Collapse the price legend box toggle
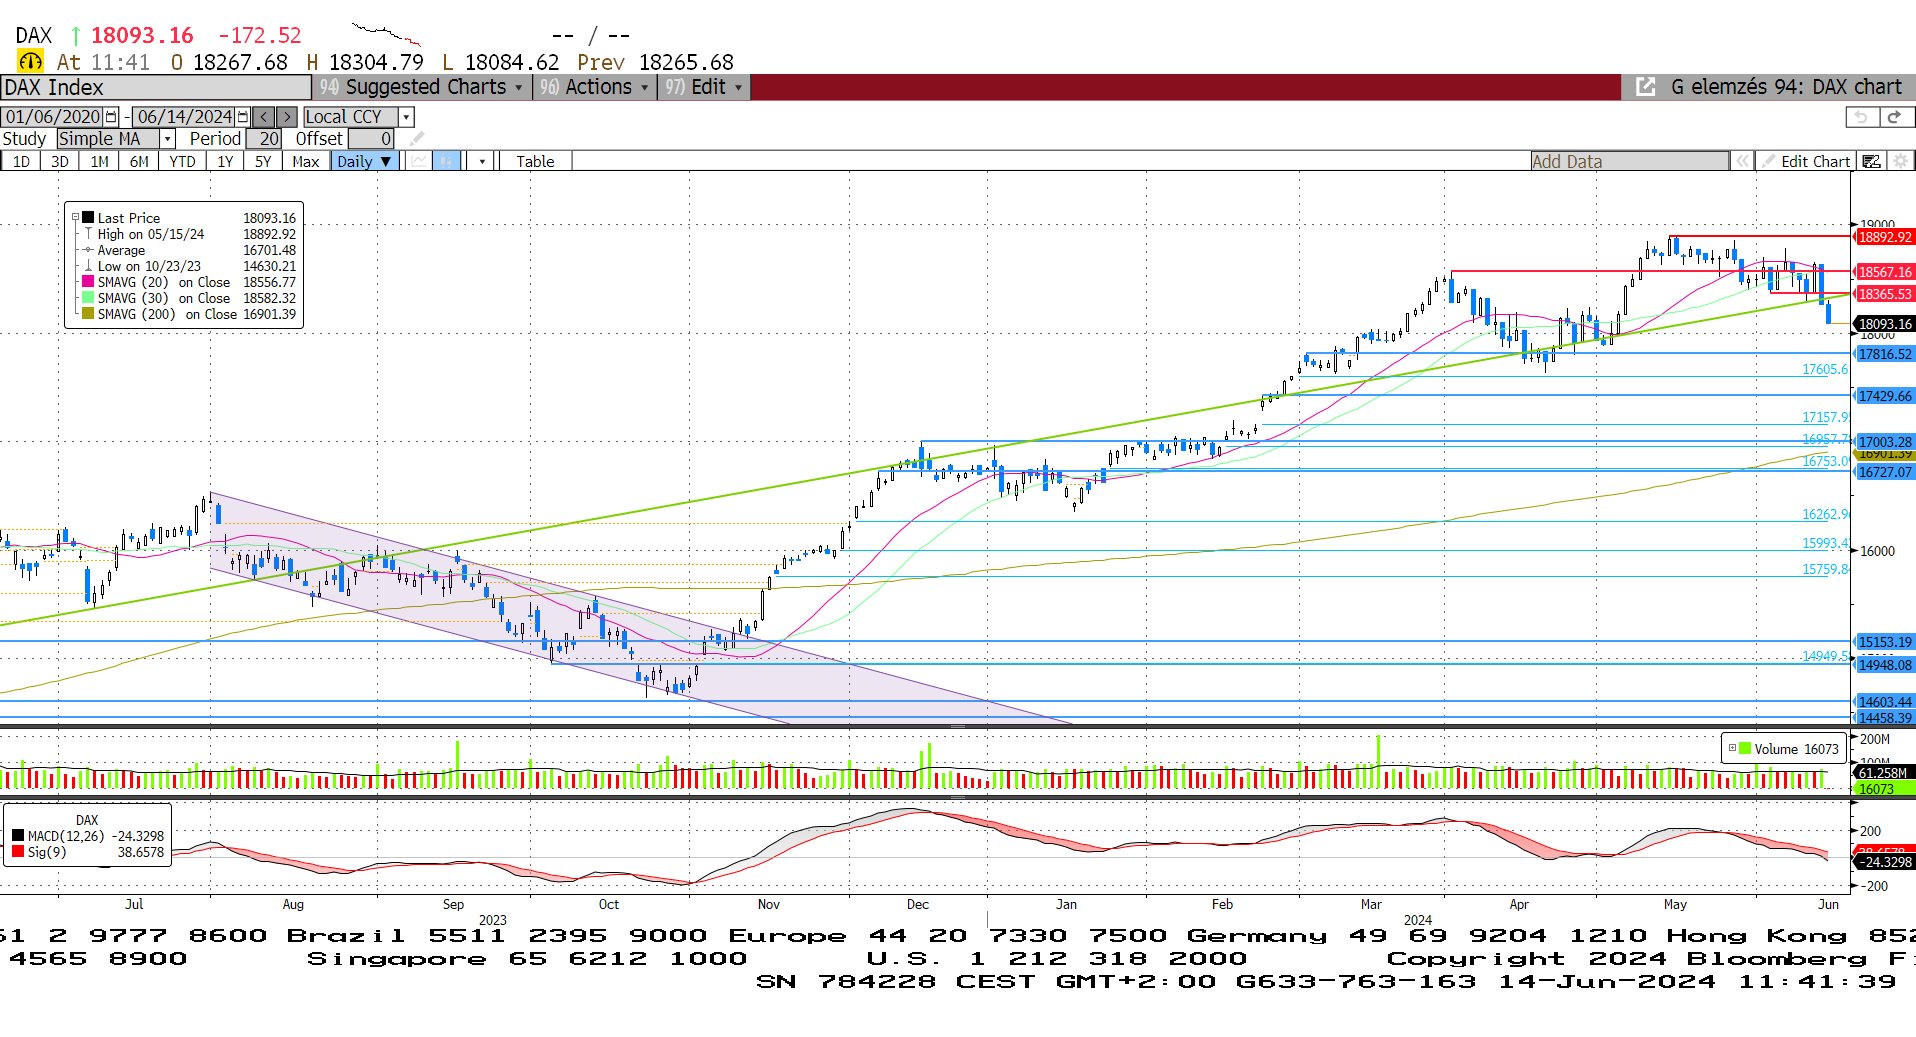1916x1037 pixels. [x=75, y=217]
